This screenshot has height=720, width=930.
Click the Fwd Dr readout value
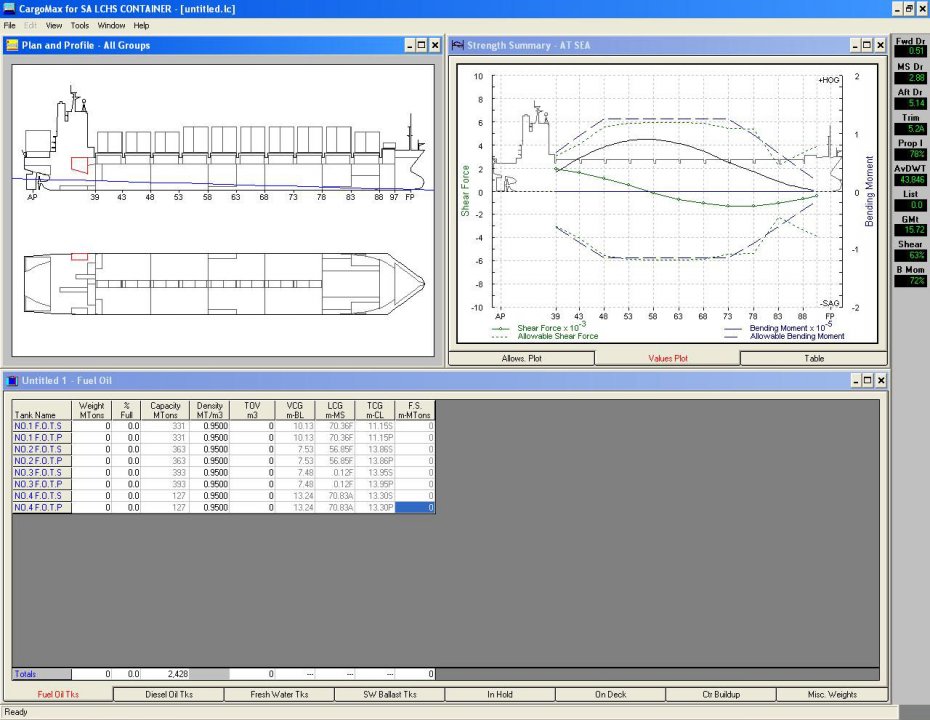pyautogui.click(x=910, y=51)
